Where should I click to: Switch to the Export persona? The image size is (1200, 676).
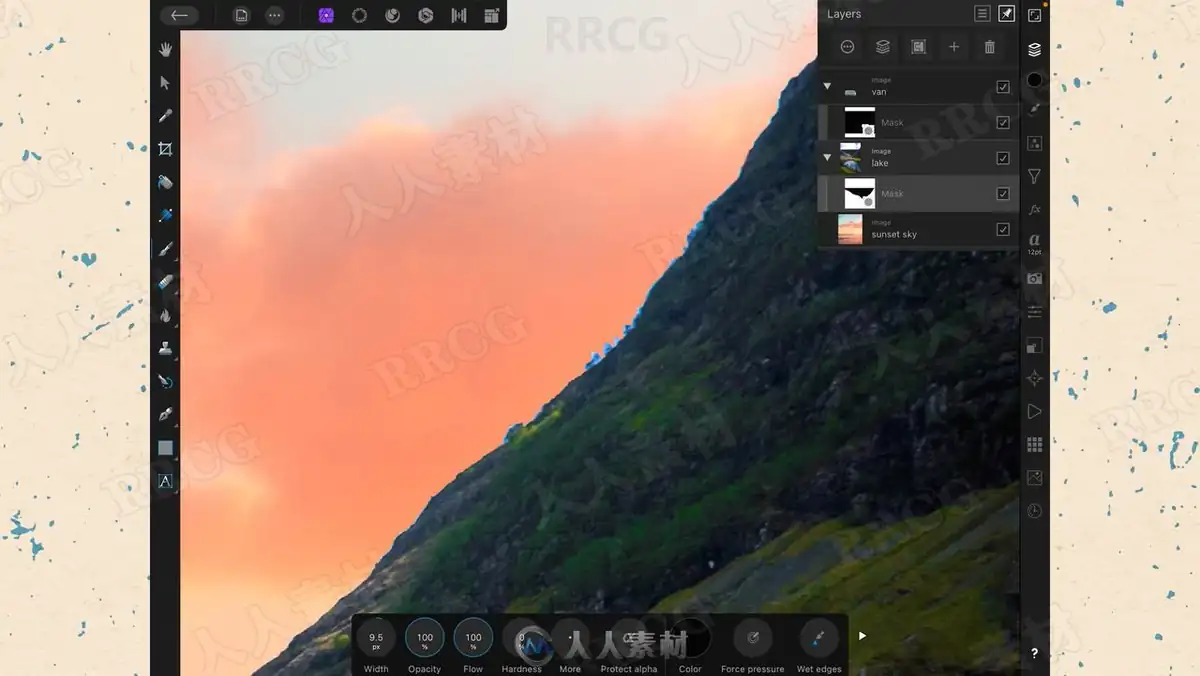tap(491, 15)
